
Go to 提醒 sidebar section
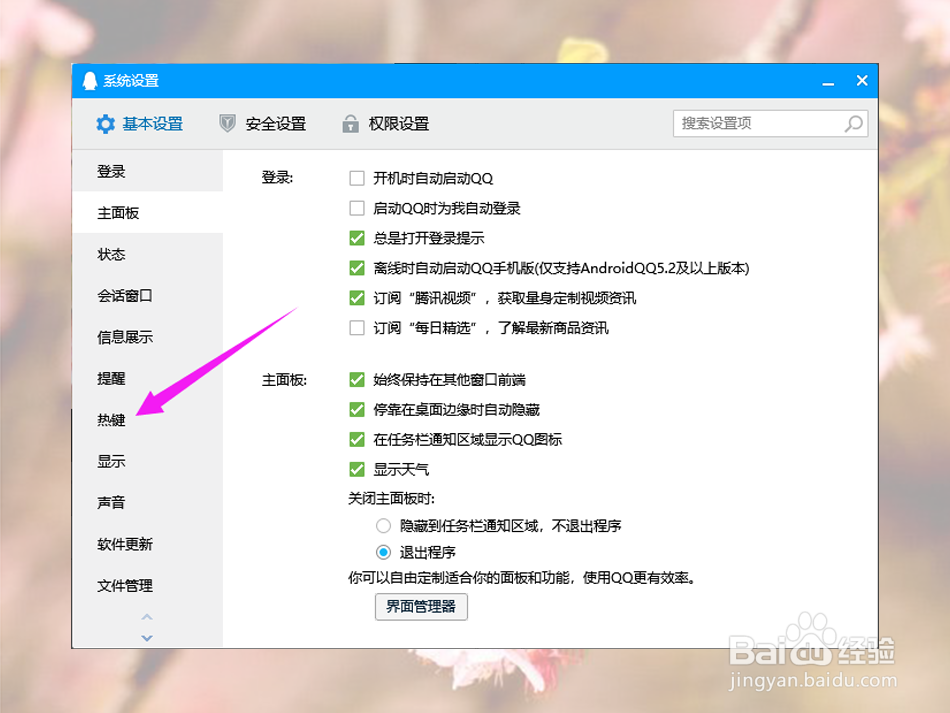147,379
